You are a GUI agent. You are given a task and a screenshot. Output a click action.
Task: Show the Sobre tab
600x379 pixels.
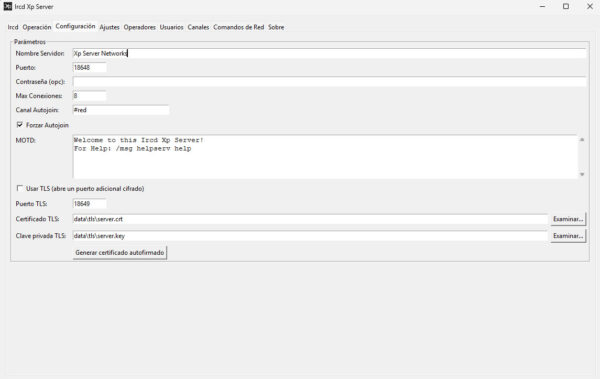276,27
